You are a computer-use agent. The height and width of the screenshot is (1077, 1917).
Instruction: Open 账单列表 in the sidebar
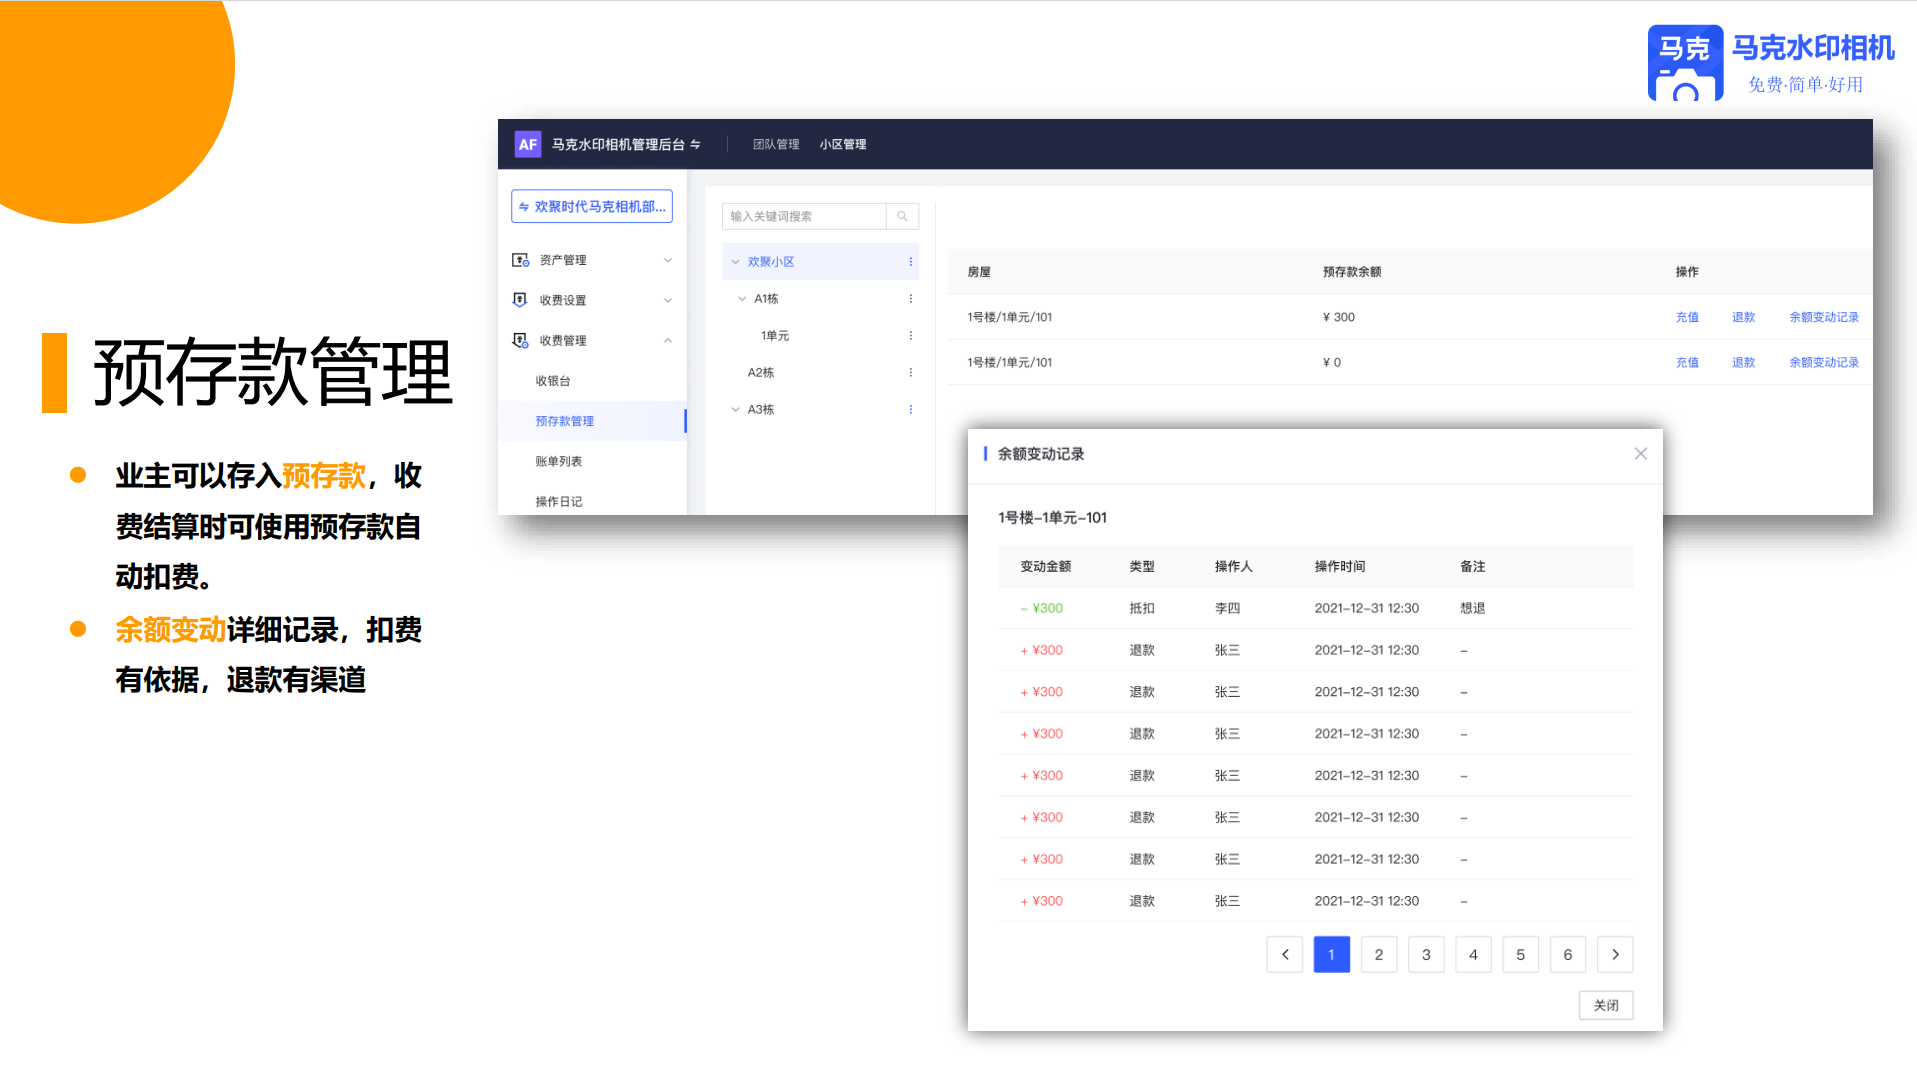pyautogui.click(x=558, y=462)
